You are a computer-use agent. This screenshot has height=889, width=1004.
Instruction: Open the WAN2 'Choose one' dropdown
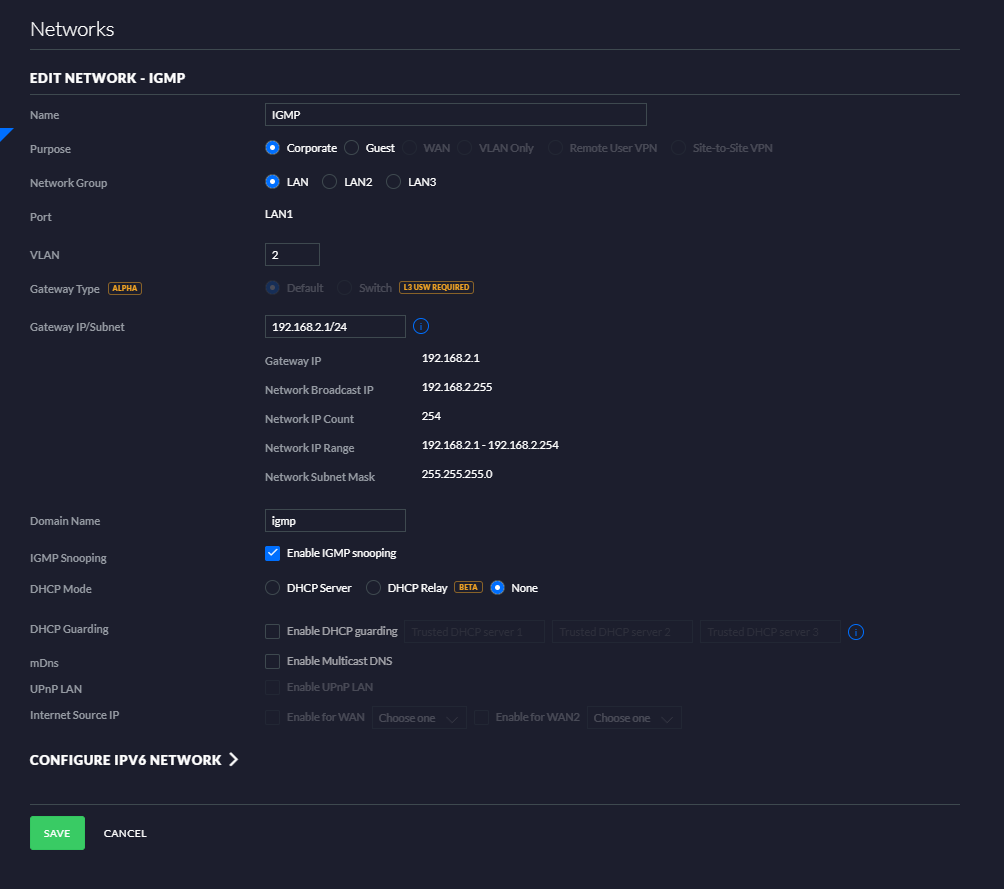636,718
